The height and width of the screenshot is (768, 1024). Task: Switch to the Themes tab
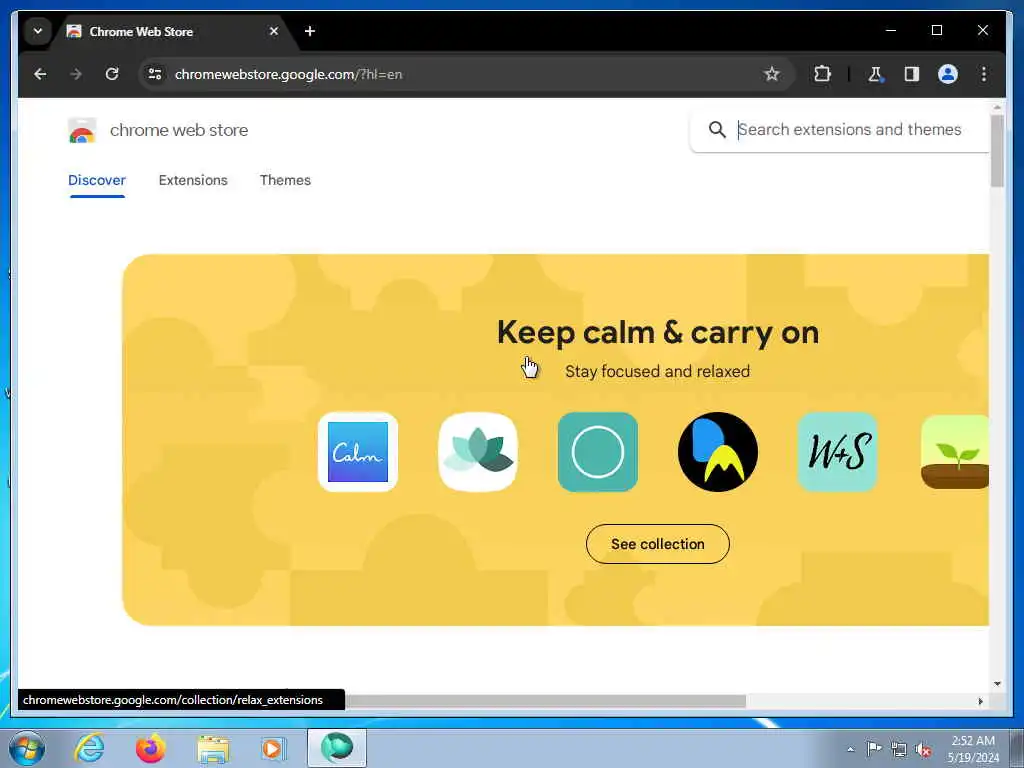(x=285, y=180)
